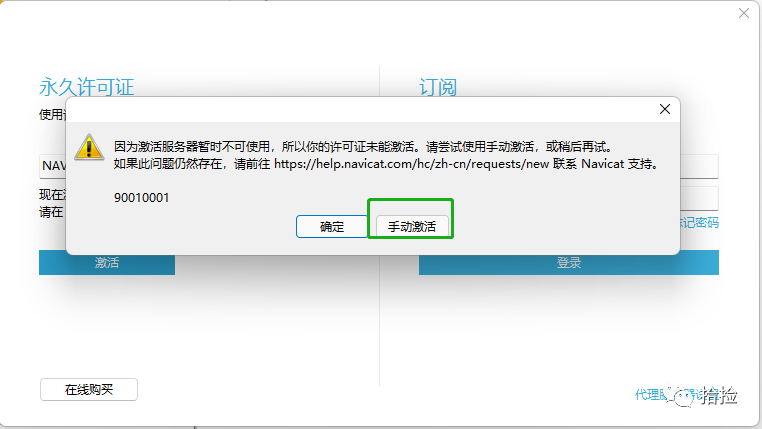Close the Navicat registration window
The height and width of the screenshot is (429, 762).
click(x=744, y=13)
